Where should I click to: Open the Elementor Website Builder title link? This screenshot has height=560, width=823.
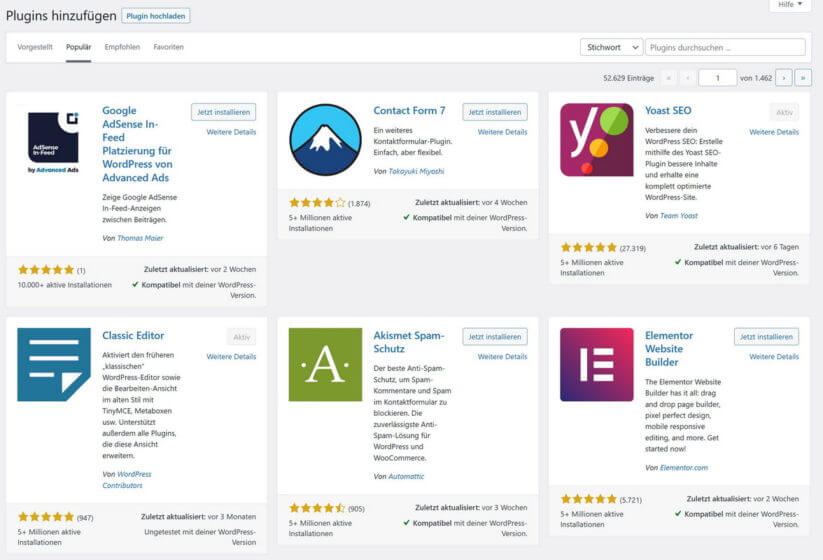pos(669,349)
